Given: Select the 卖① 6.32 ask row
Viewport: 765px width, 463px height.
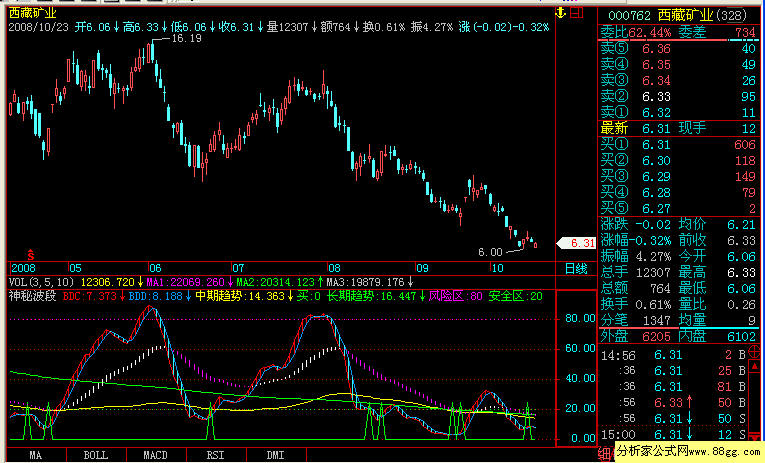Looking at the screenshot, I should point(678,113).
